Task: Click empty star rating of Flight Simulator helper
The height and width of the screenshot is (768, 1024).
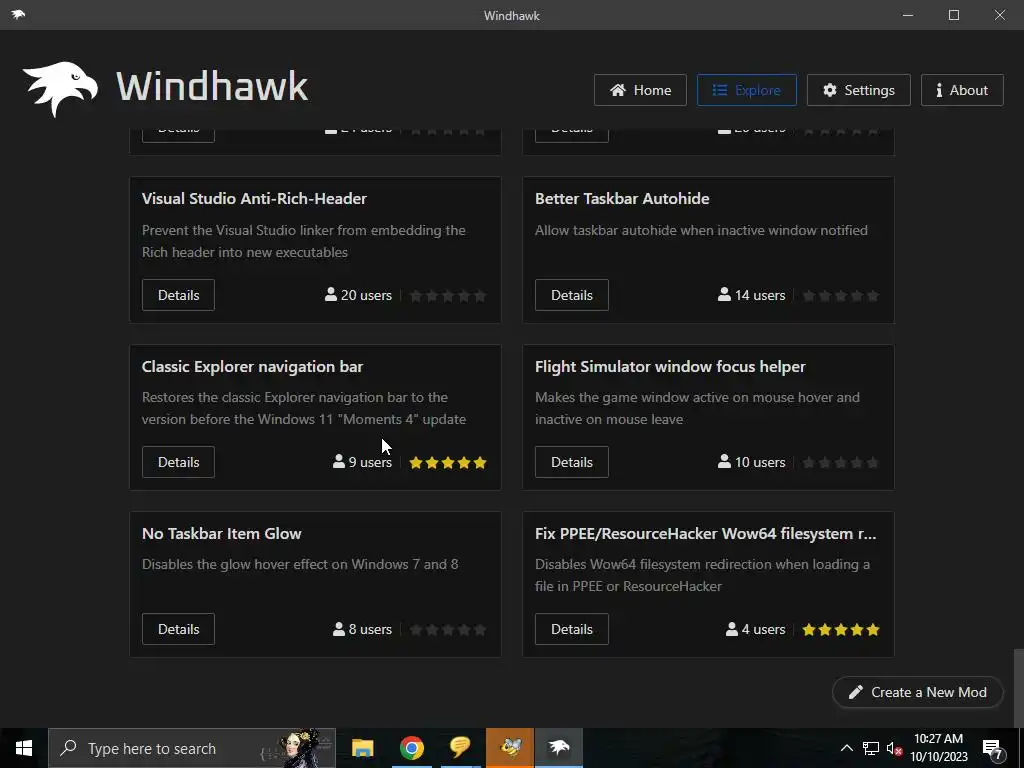Action: coord(841,463)
